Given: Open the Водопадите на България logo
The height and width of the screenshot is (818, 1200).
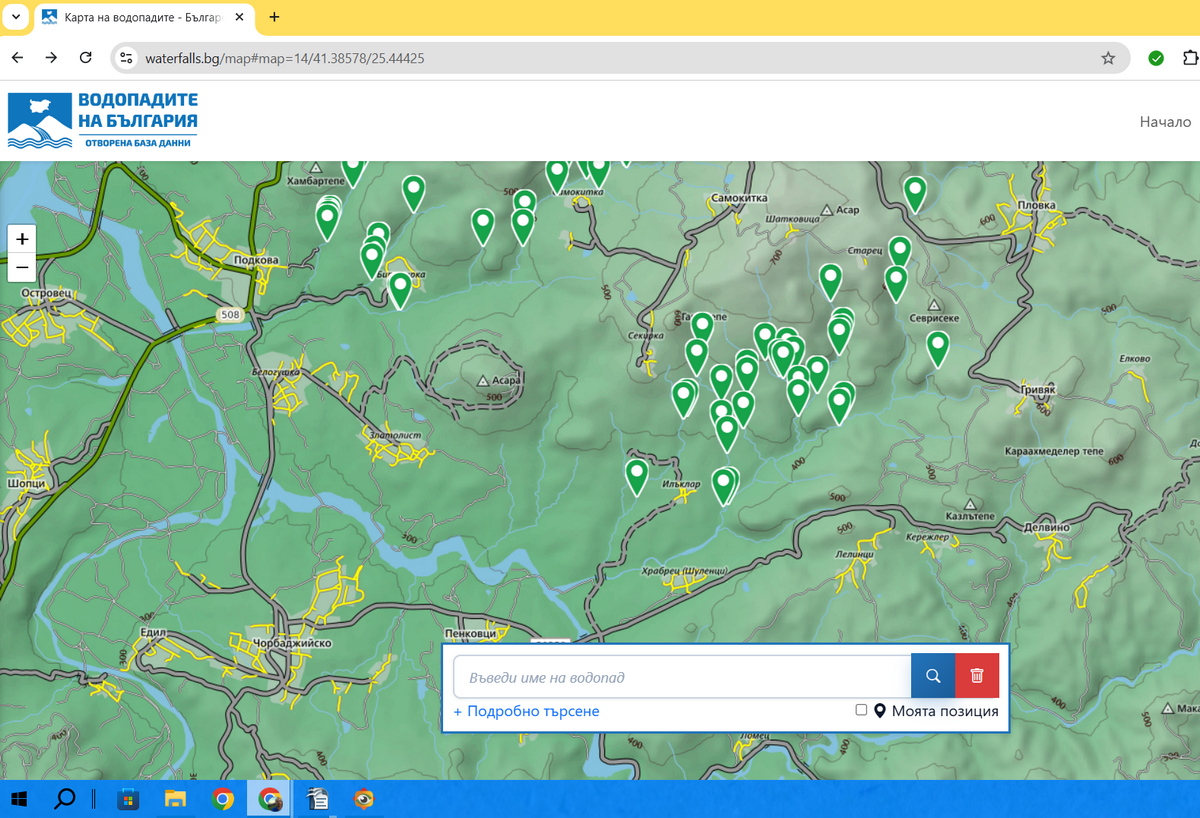Looking at the screenshot, I should coord(103,121).
